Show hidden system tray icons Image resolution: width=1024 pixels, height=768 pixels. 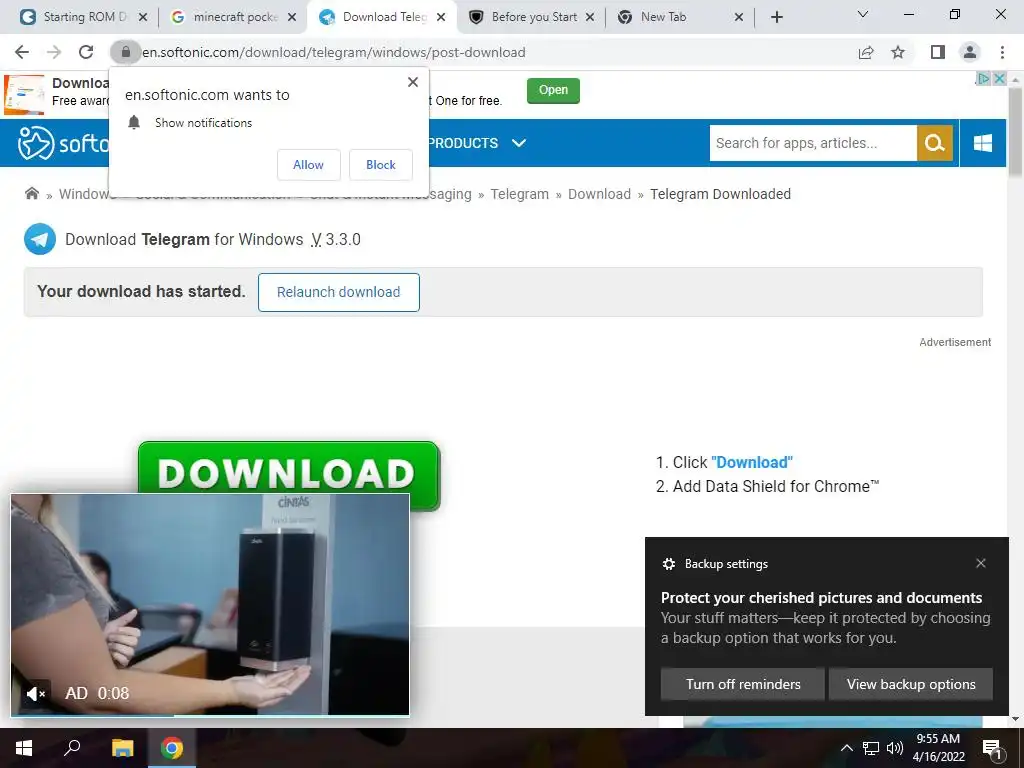(846, 748)
